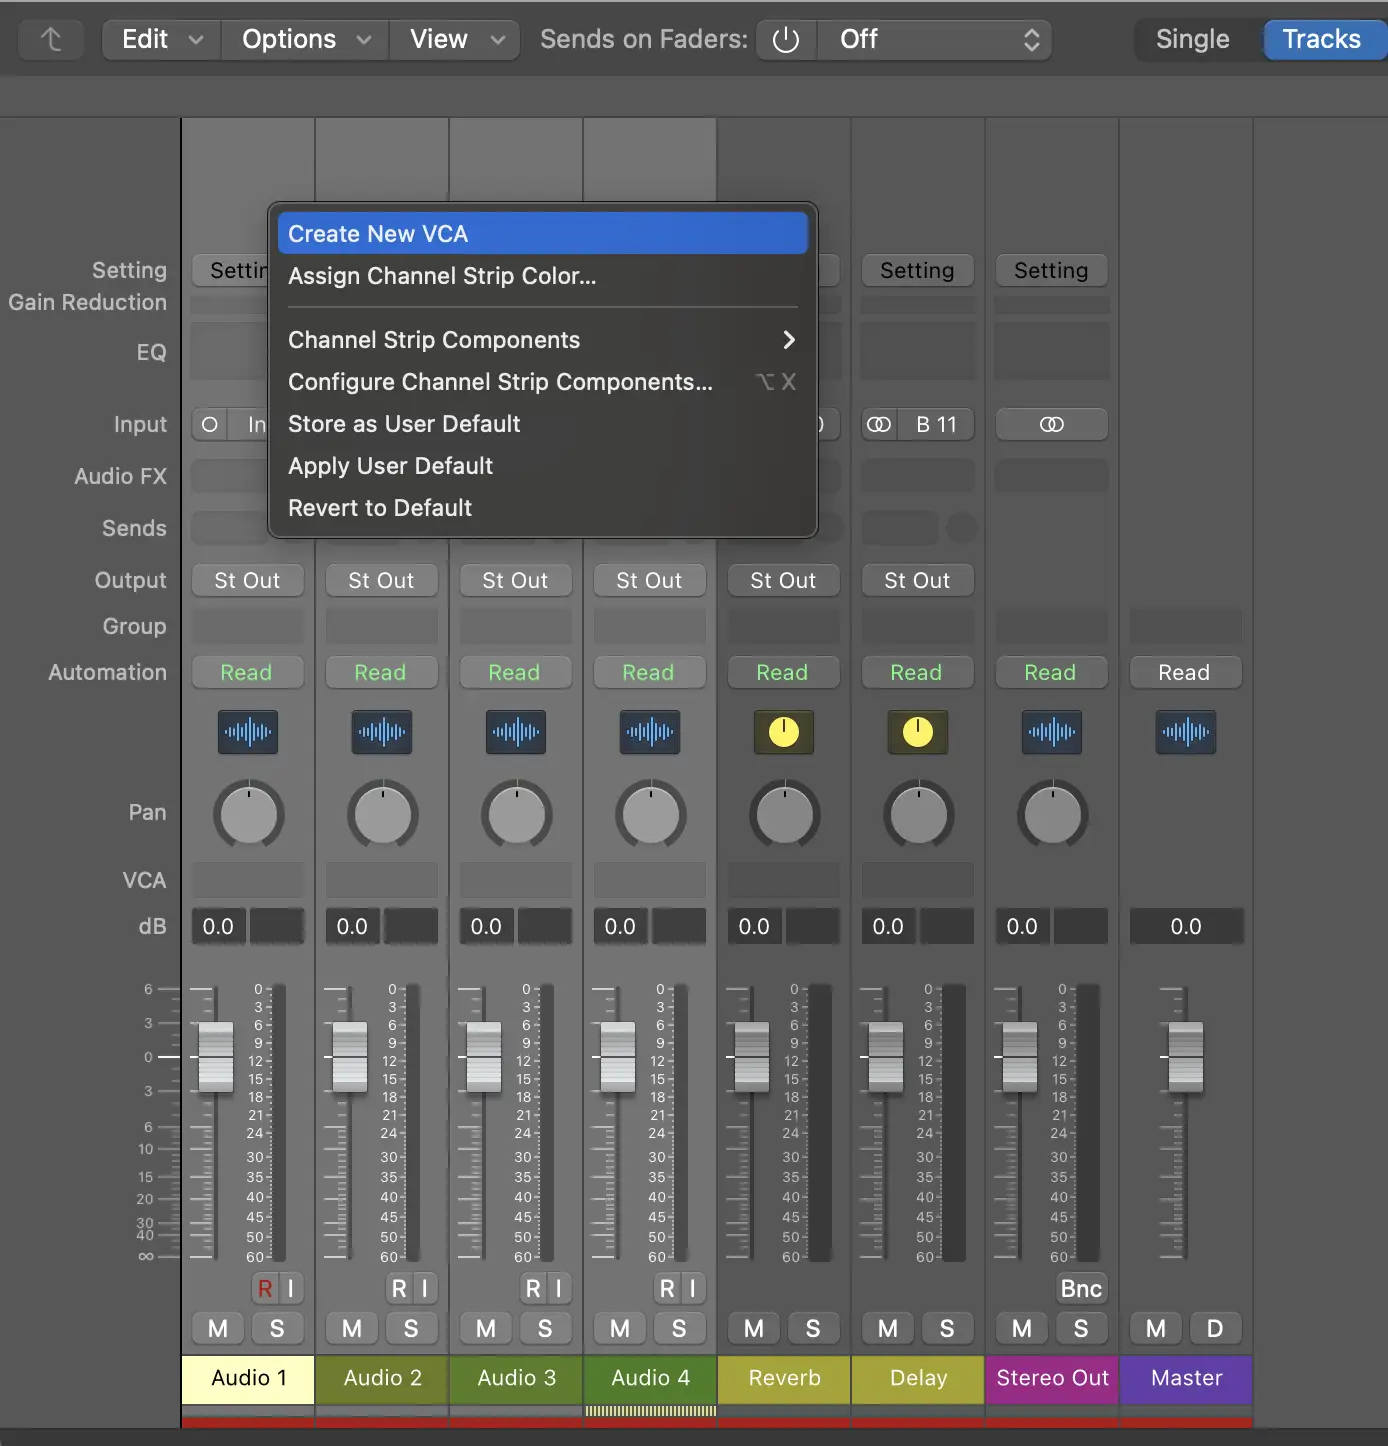
Task: Click the Master channel volume fader
Action: [x=1185, y=1057]
